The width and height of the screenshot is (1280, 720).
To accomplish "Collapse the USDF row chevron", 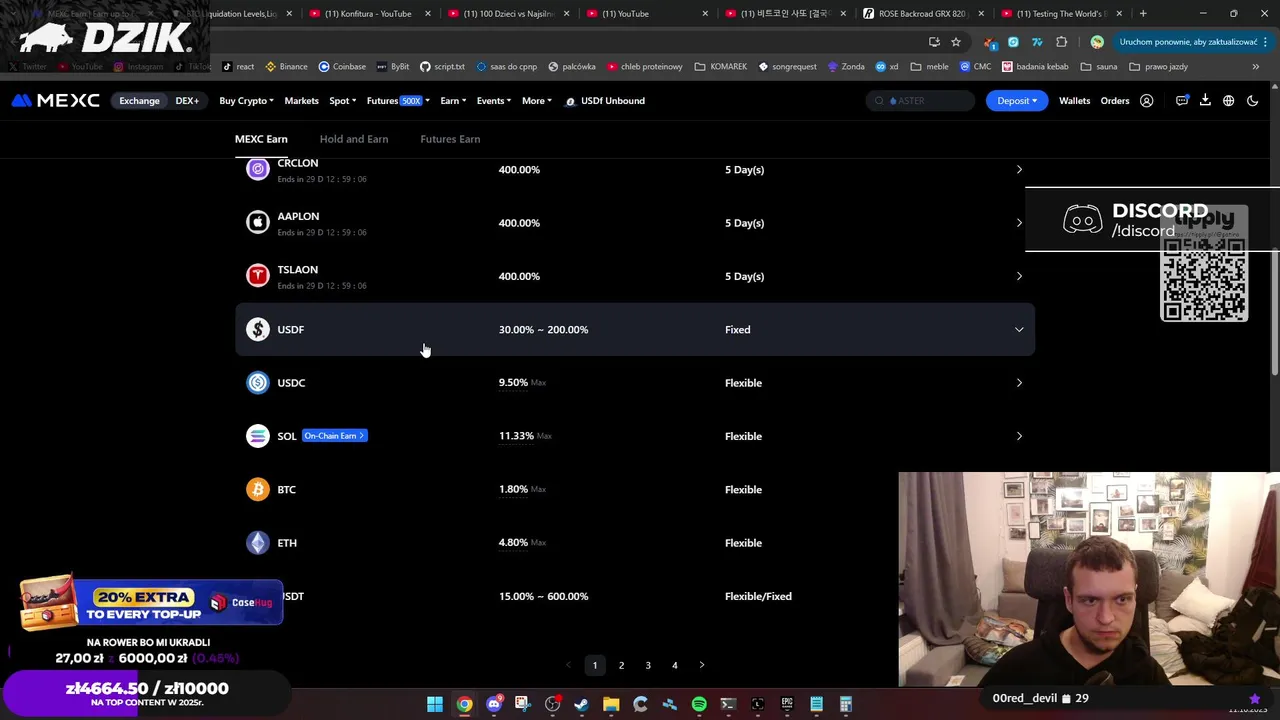I will [1019, 330].
